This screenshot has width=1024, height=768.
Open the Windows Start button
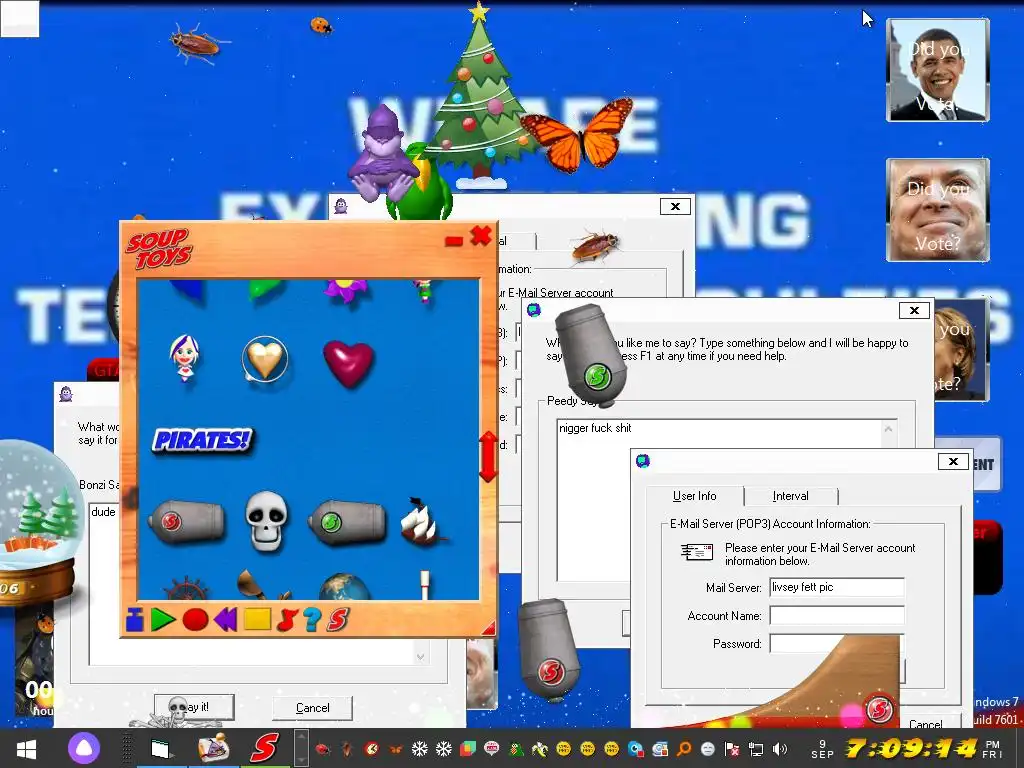[26, 748]
